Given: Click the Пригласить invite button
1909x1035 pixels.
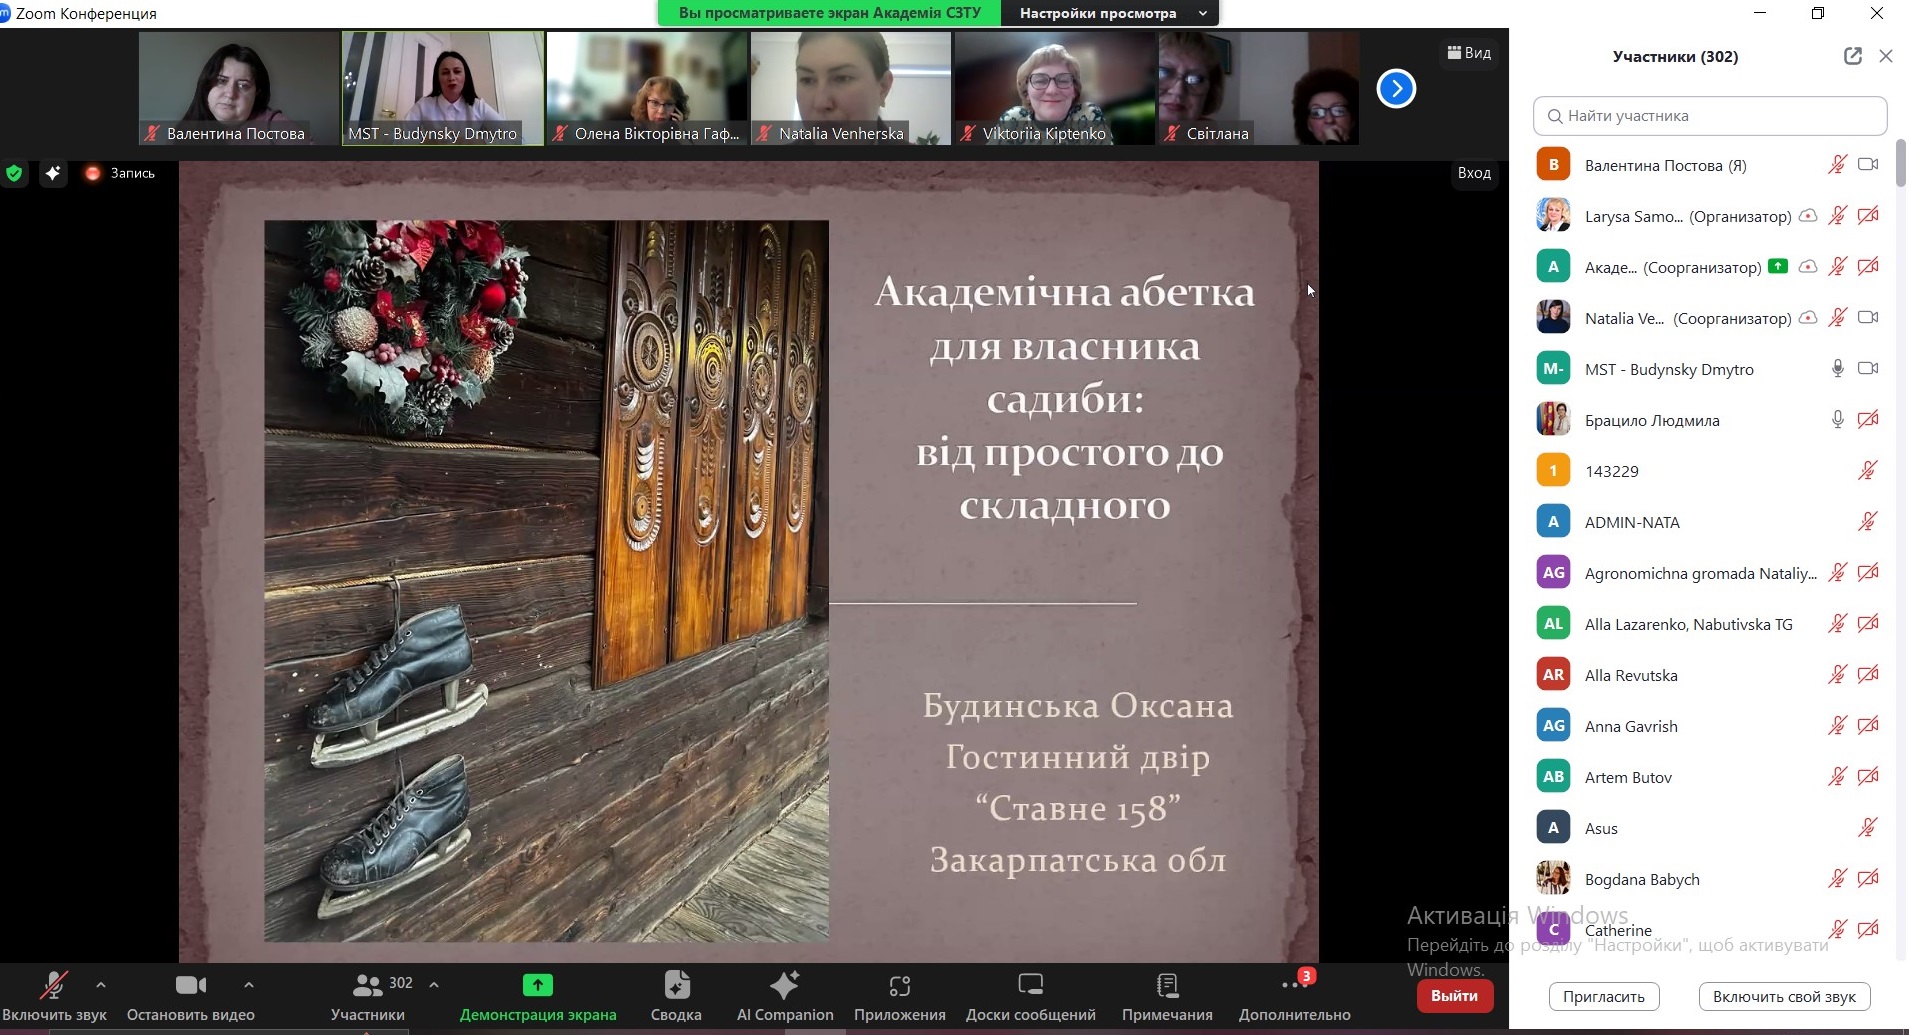Looking at the screenshot, I should [1603, 996].
